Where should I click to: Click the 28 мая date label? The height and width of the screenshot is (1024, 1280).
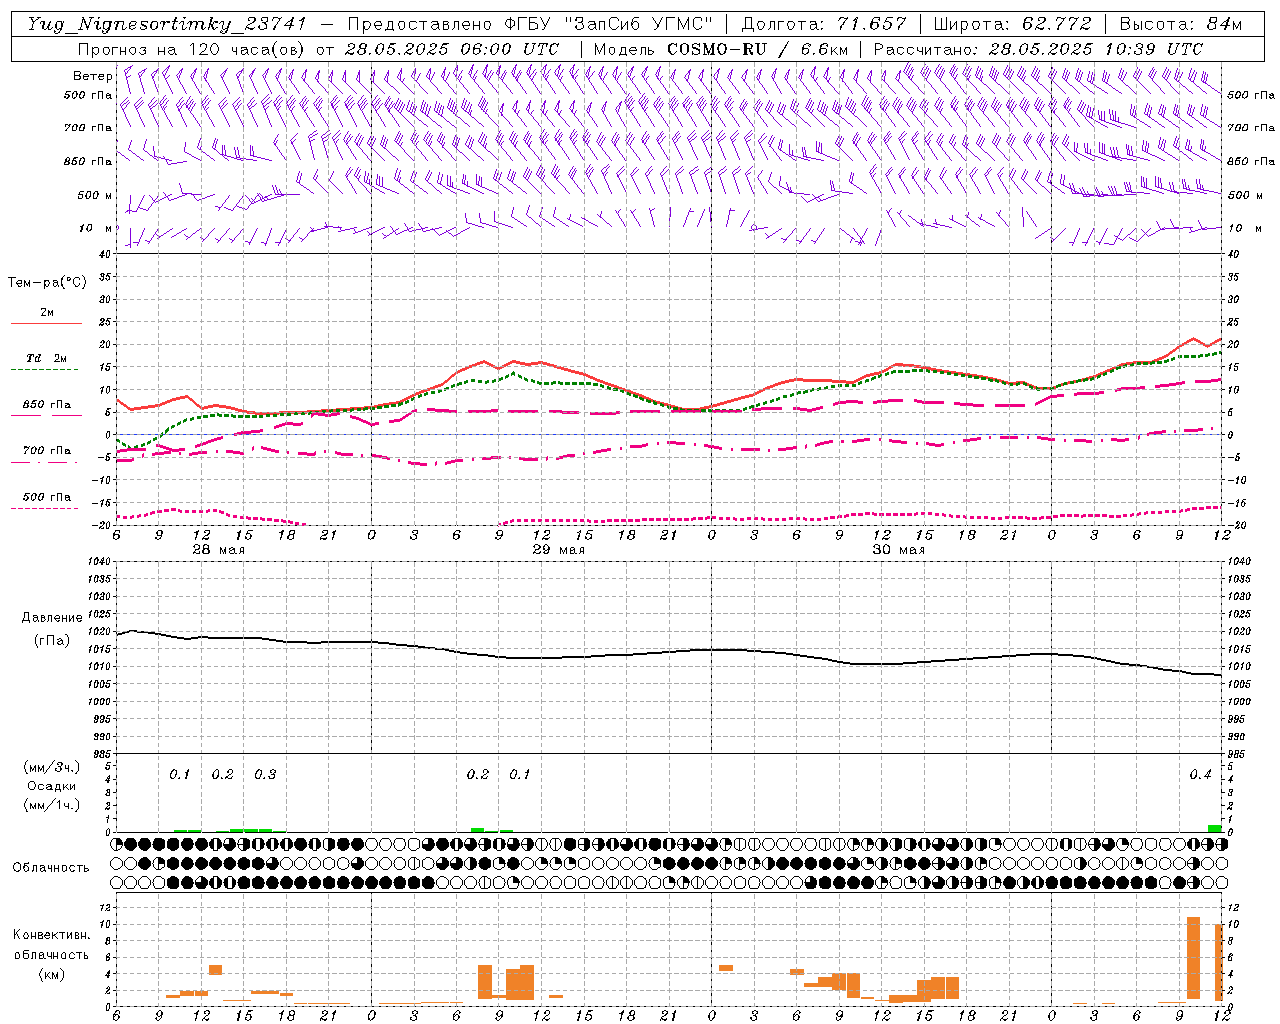[x=218, y=550]
